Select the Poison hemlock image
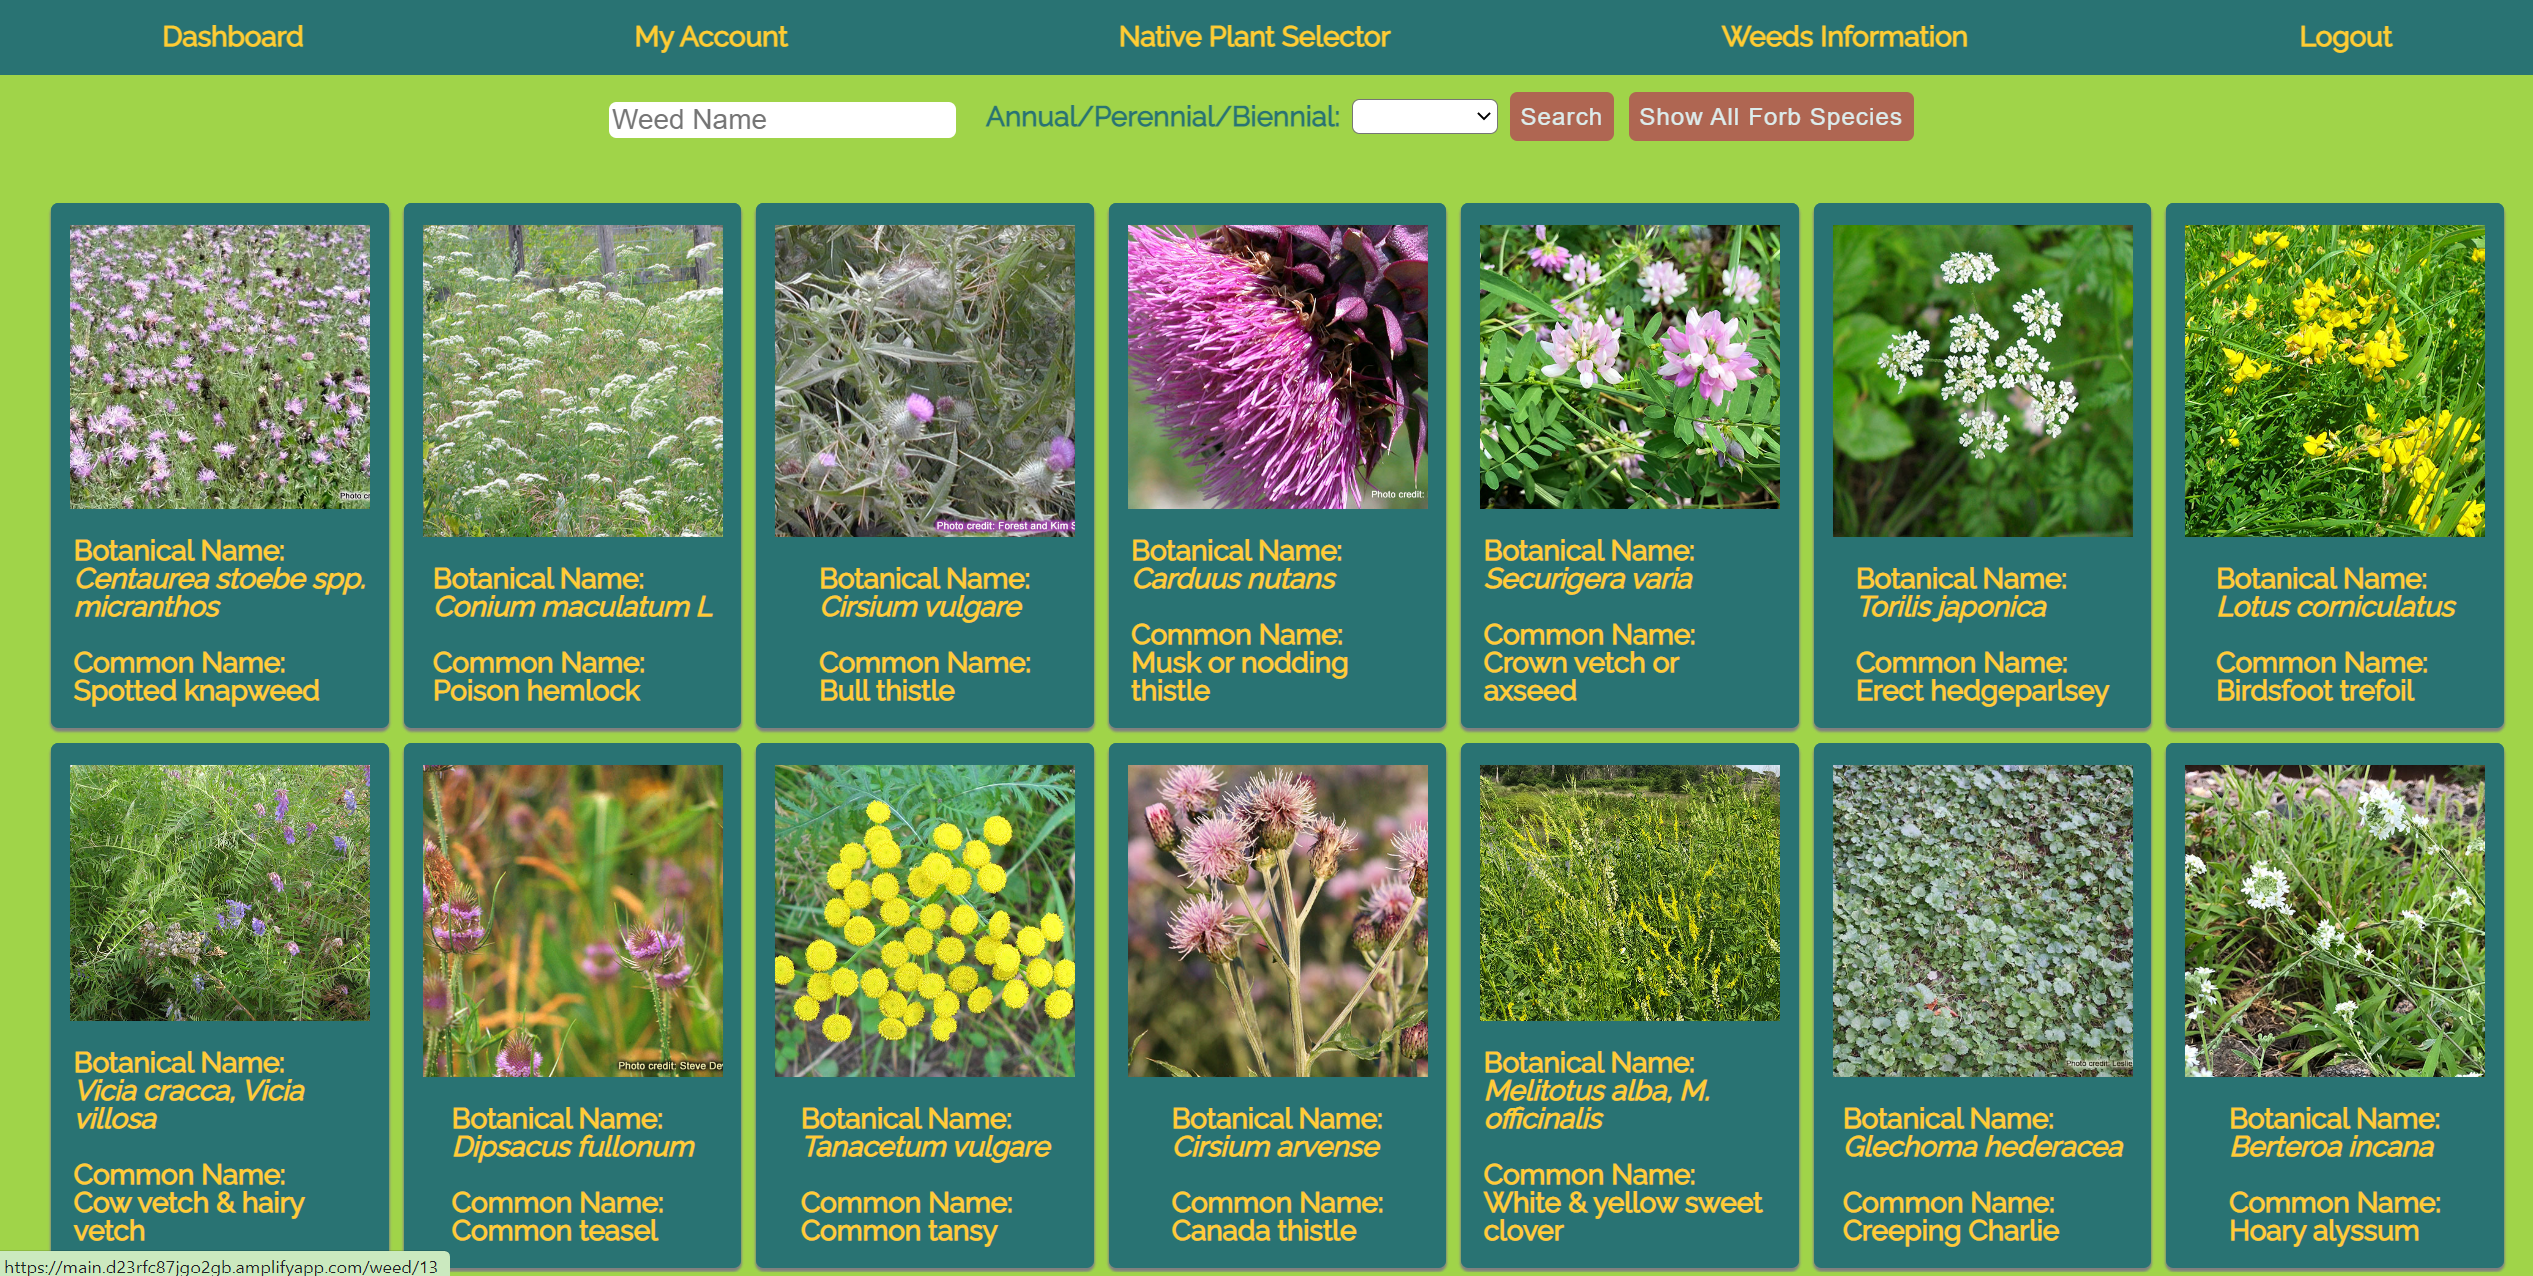The height and width of the screenshot is (1276, 2533). 572,381
